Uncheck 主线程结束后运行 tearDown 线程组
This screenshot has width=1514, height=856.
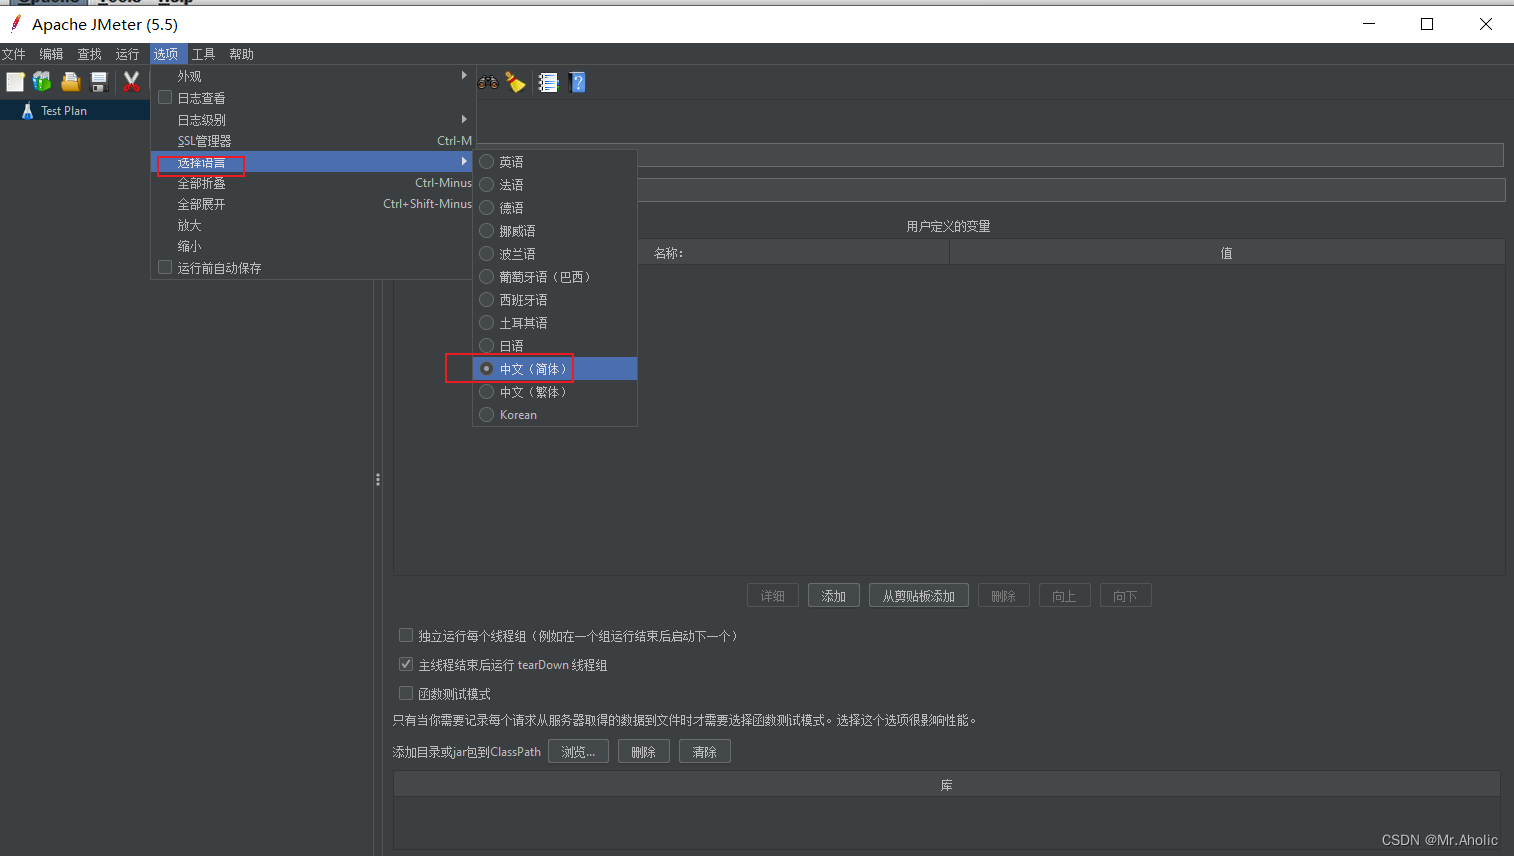[x=406, y=665]
